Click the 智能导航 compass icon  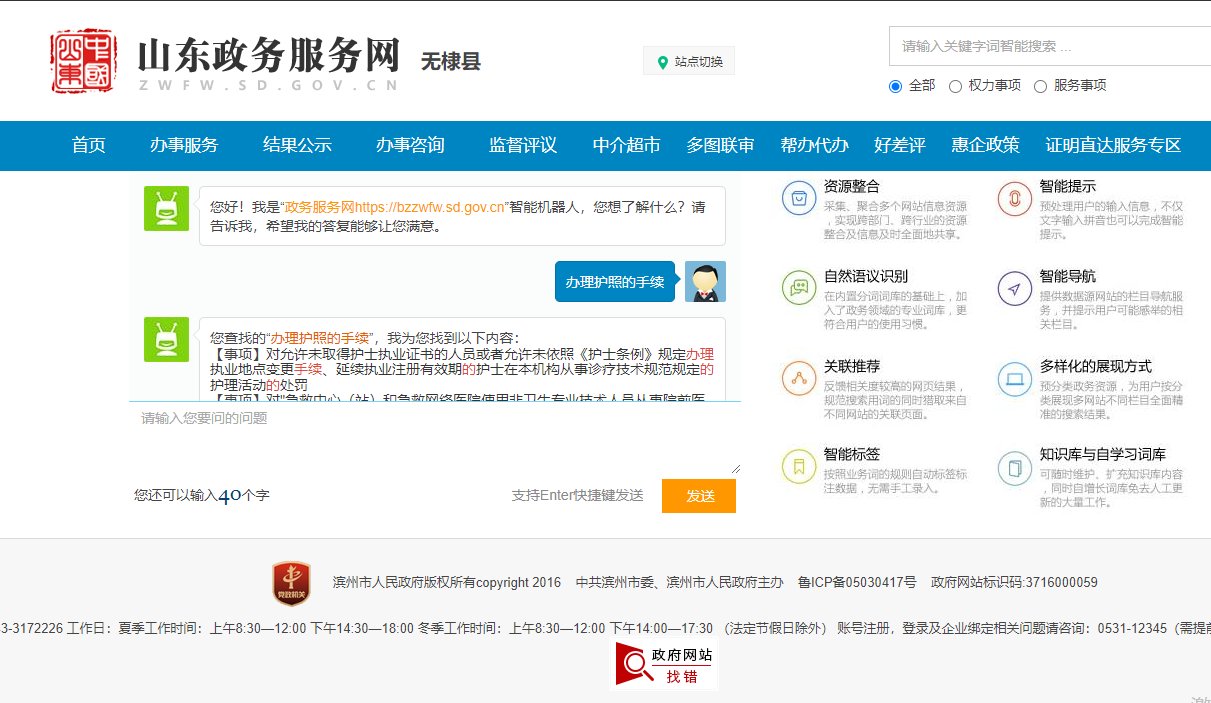pyautogui.click(x=1014, y=288)
